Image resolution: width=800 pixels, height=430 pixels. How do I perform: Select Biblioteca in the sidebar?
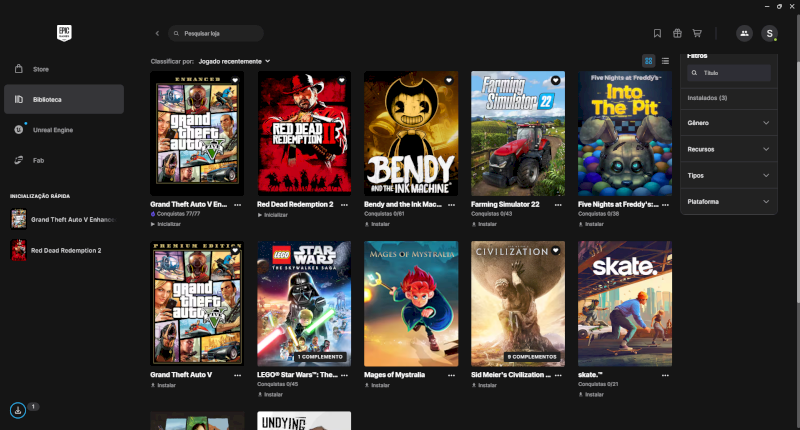coord(64,99)
